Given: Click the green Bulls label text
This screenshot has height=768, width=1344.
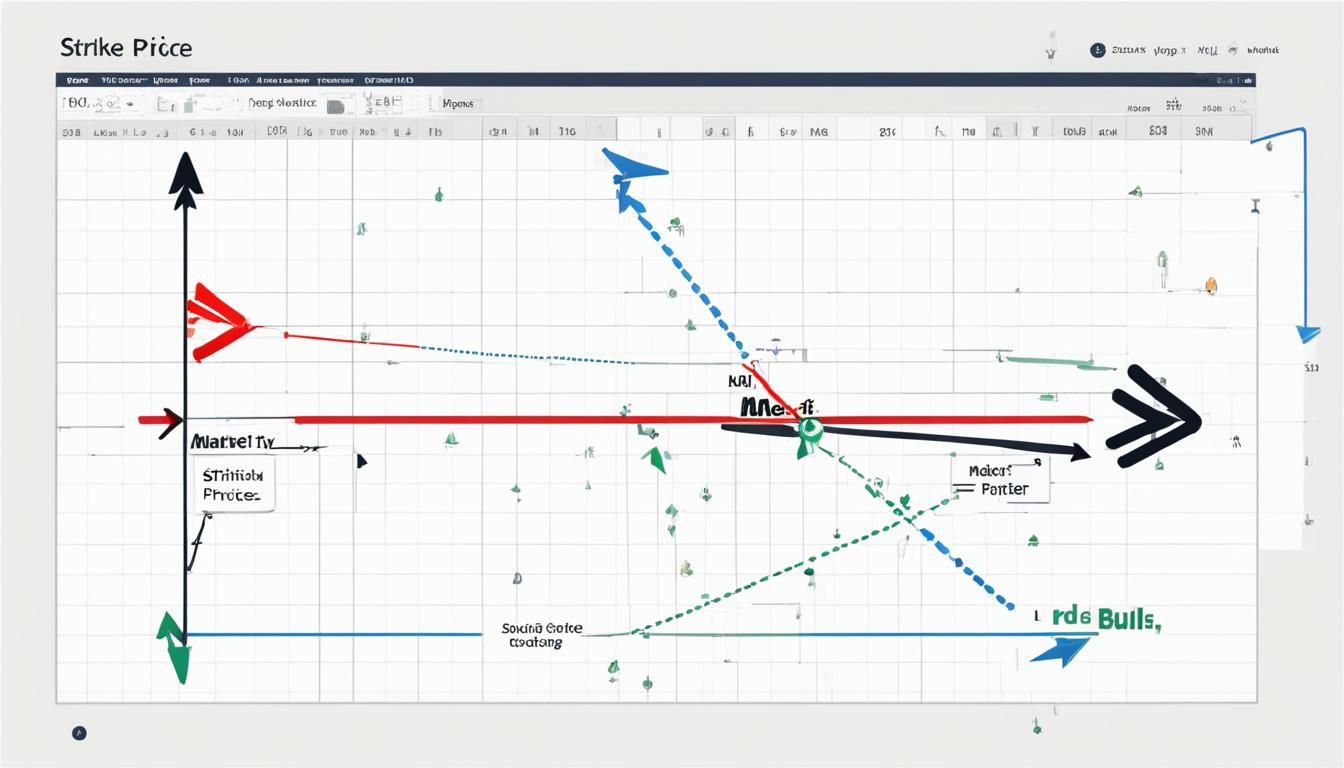Looking at the screenshot, I should (x=1128, y=618).
